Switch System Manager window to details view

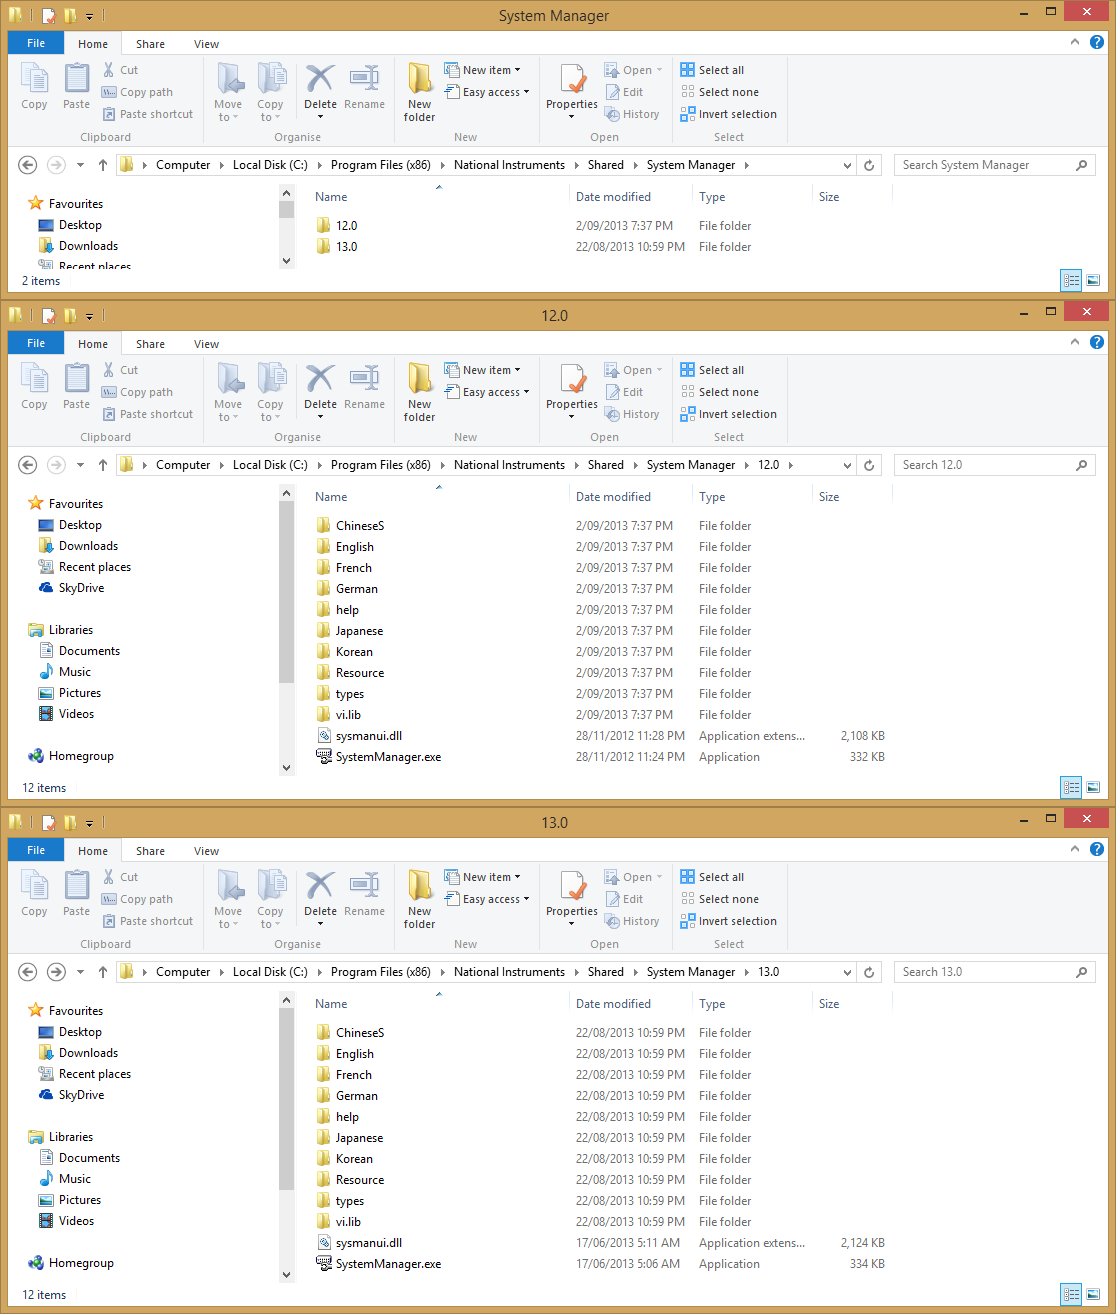[x=1071, y=281]
